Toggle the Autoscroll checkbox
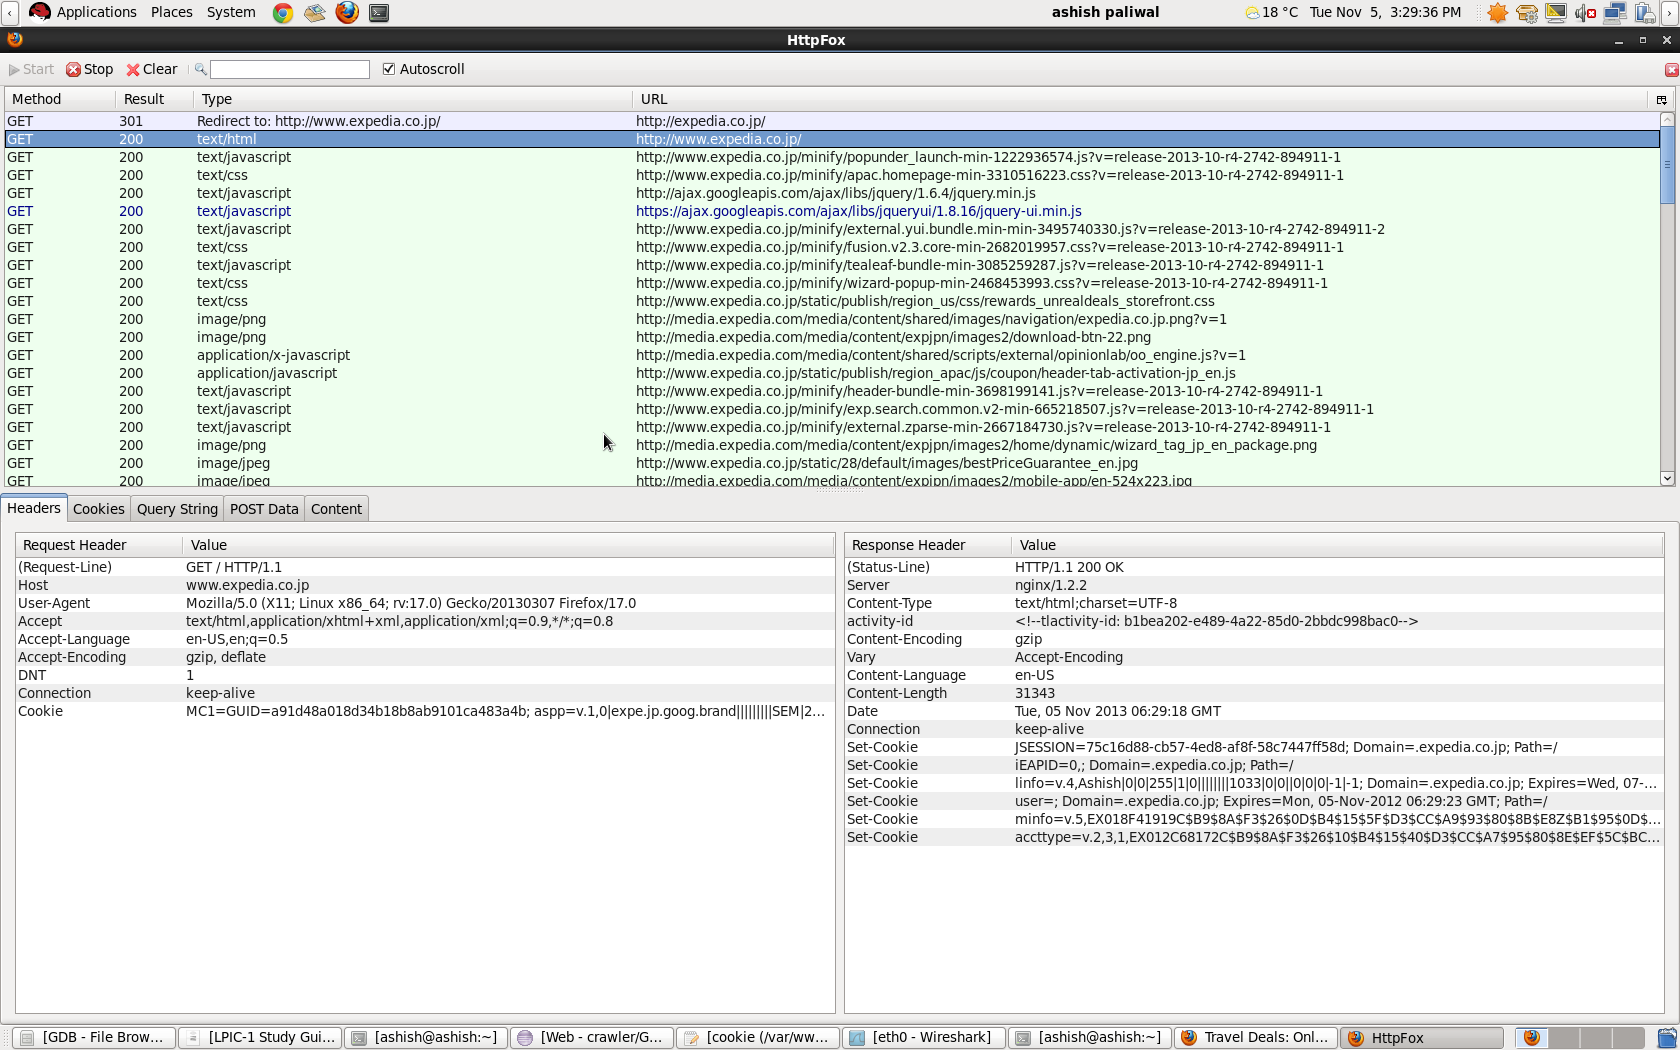 point(389,69)
